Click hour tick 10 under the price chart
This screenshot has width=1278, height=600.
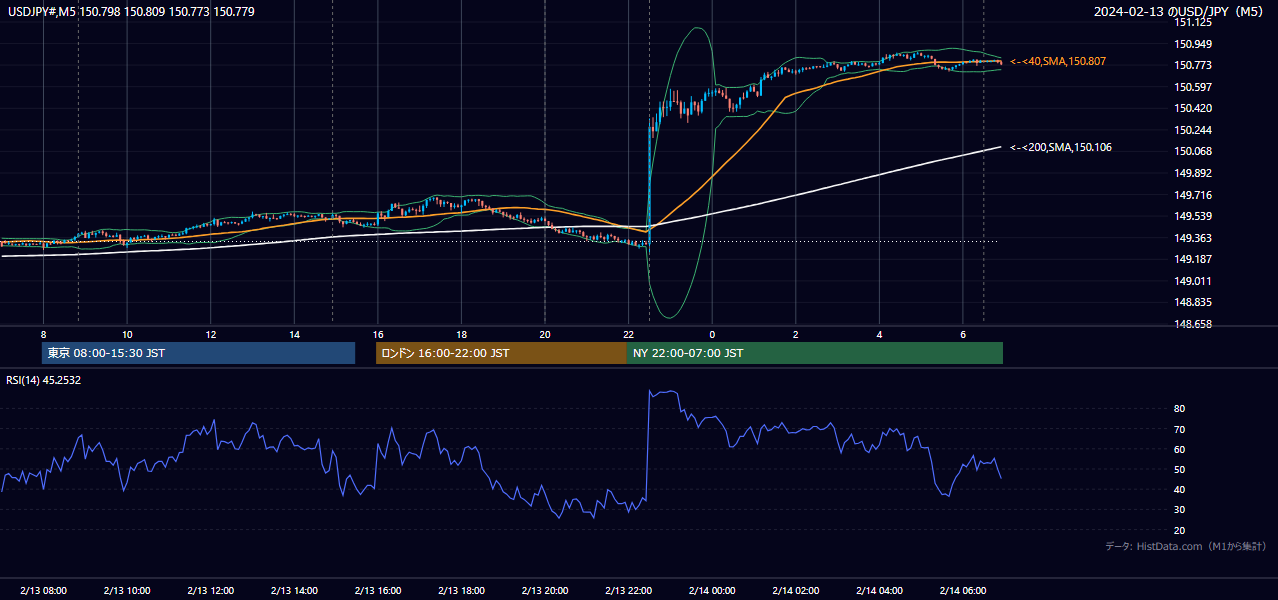pos(127,334)
